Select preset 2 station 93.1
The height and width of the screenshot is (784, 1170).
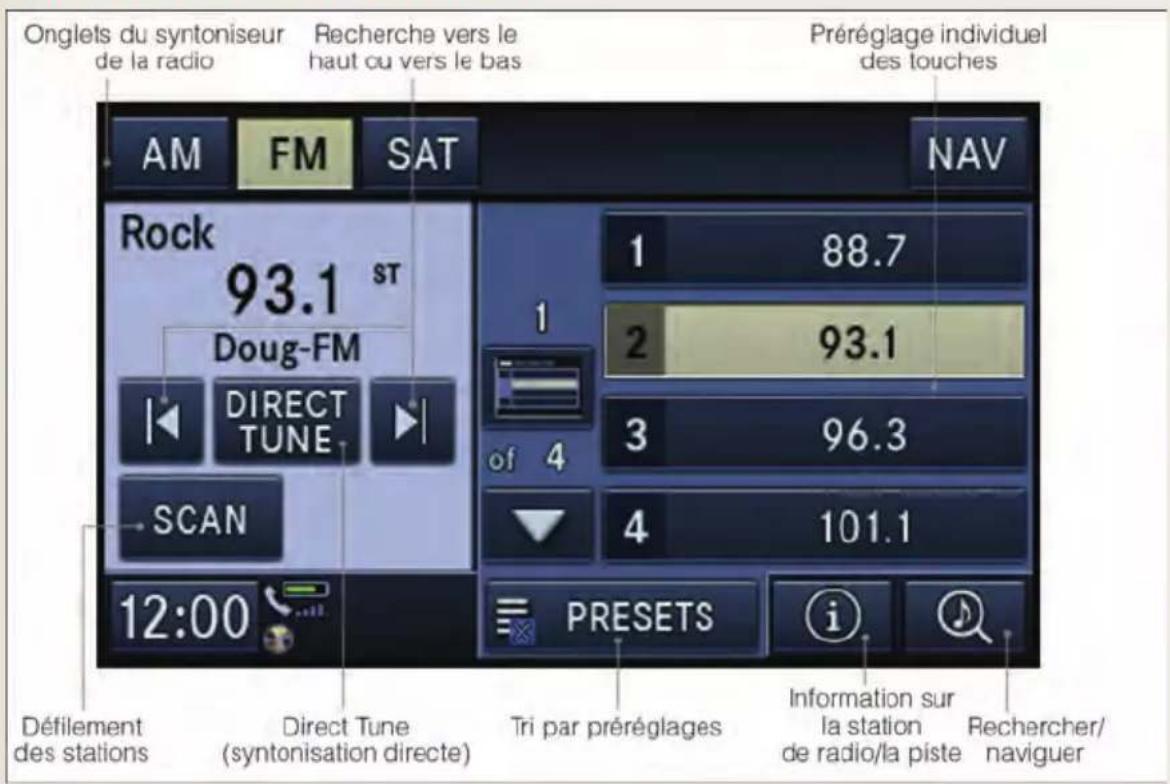[814, 341]
